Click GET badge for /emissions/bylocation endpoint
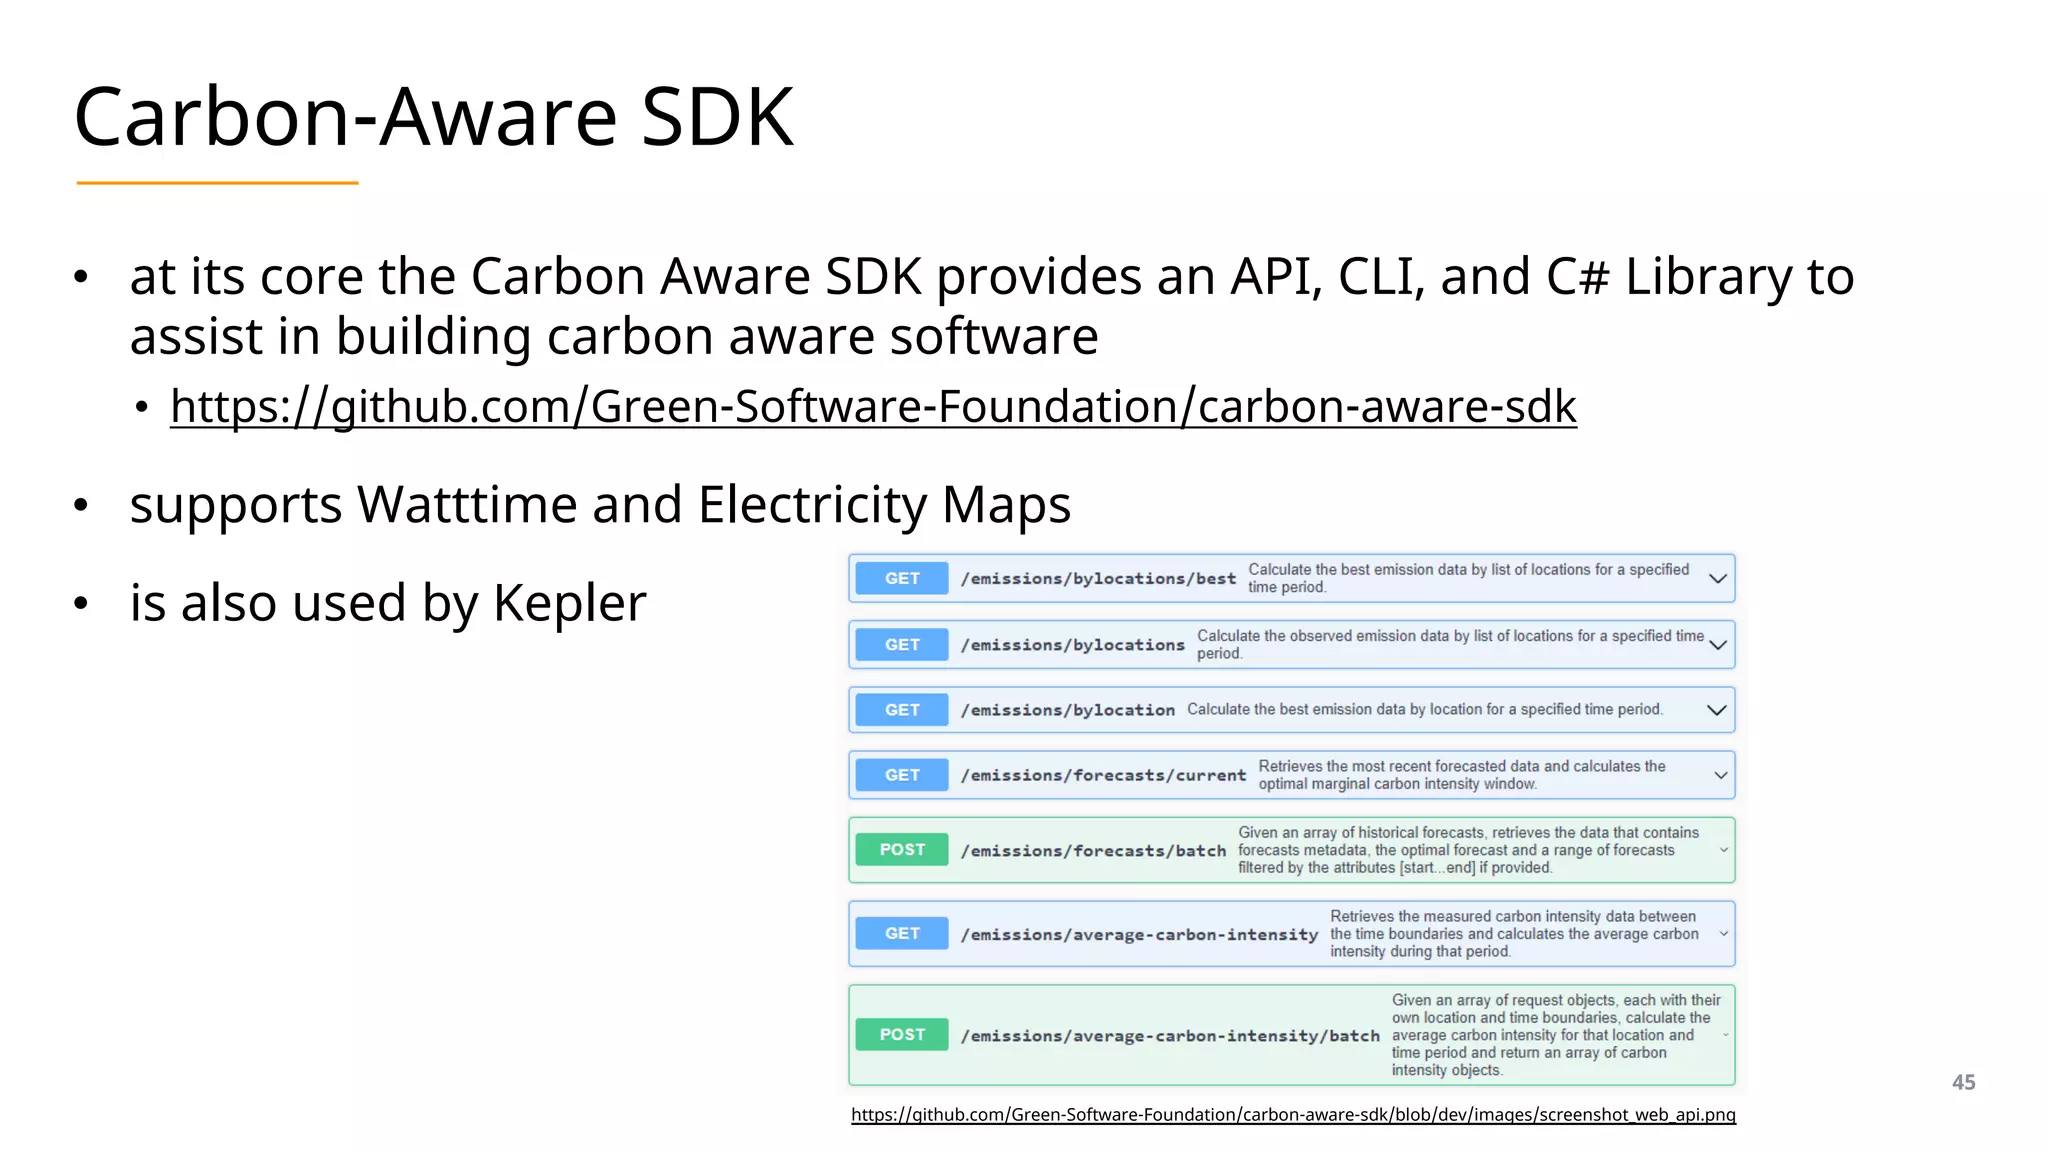The height and width of the screenshot is (1152, 2048). tap(902, 710)
